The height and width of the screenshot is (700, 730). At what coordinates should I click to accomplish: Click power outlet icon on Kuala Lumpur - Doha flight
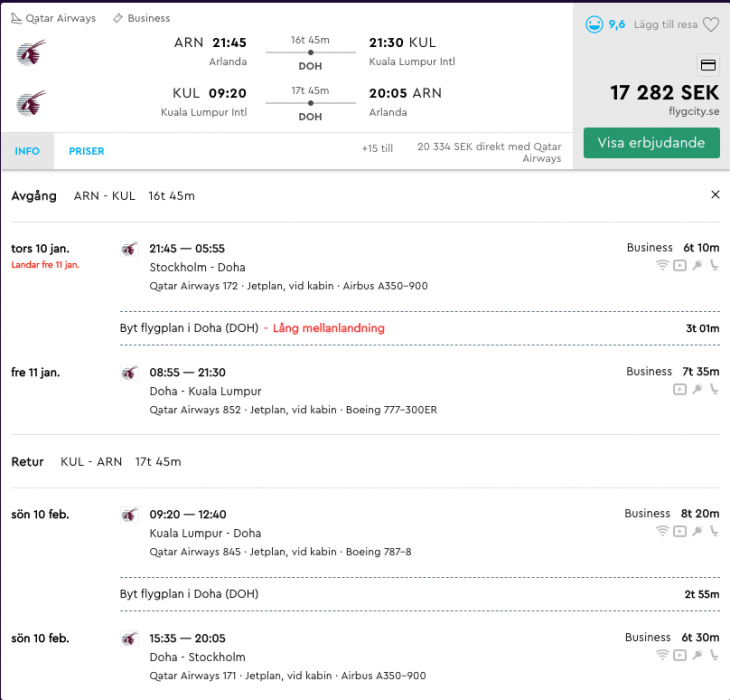point(697,531)
